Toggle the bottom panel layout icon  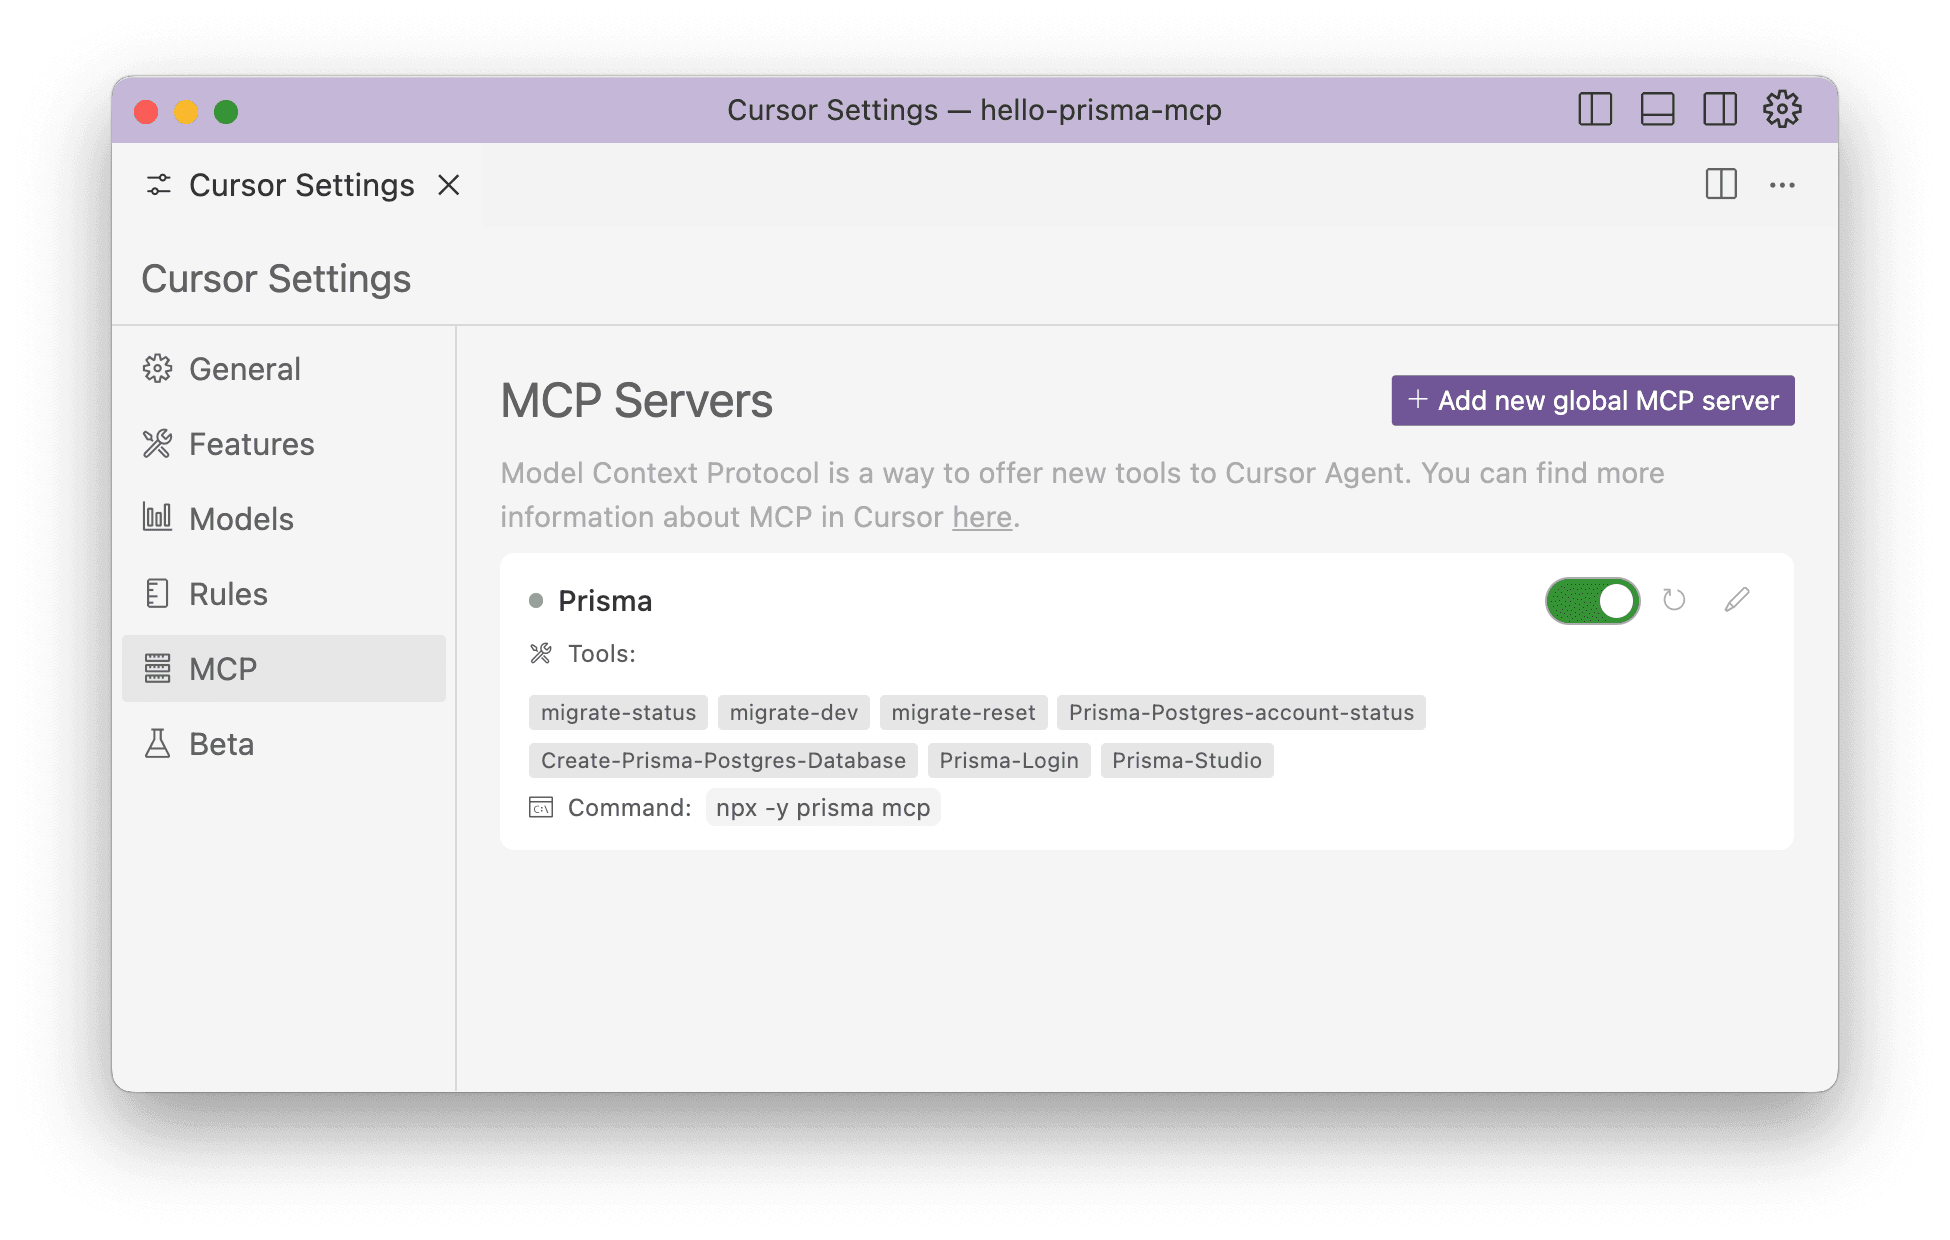tap(1657, 109)
